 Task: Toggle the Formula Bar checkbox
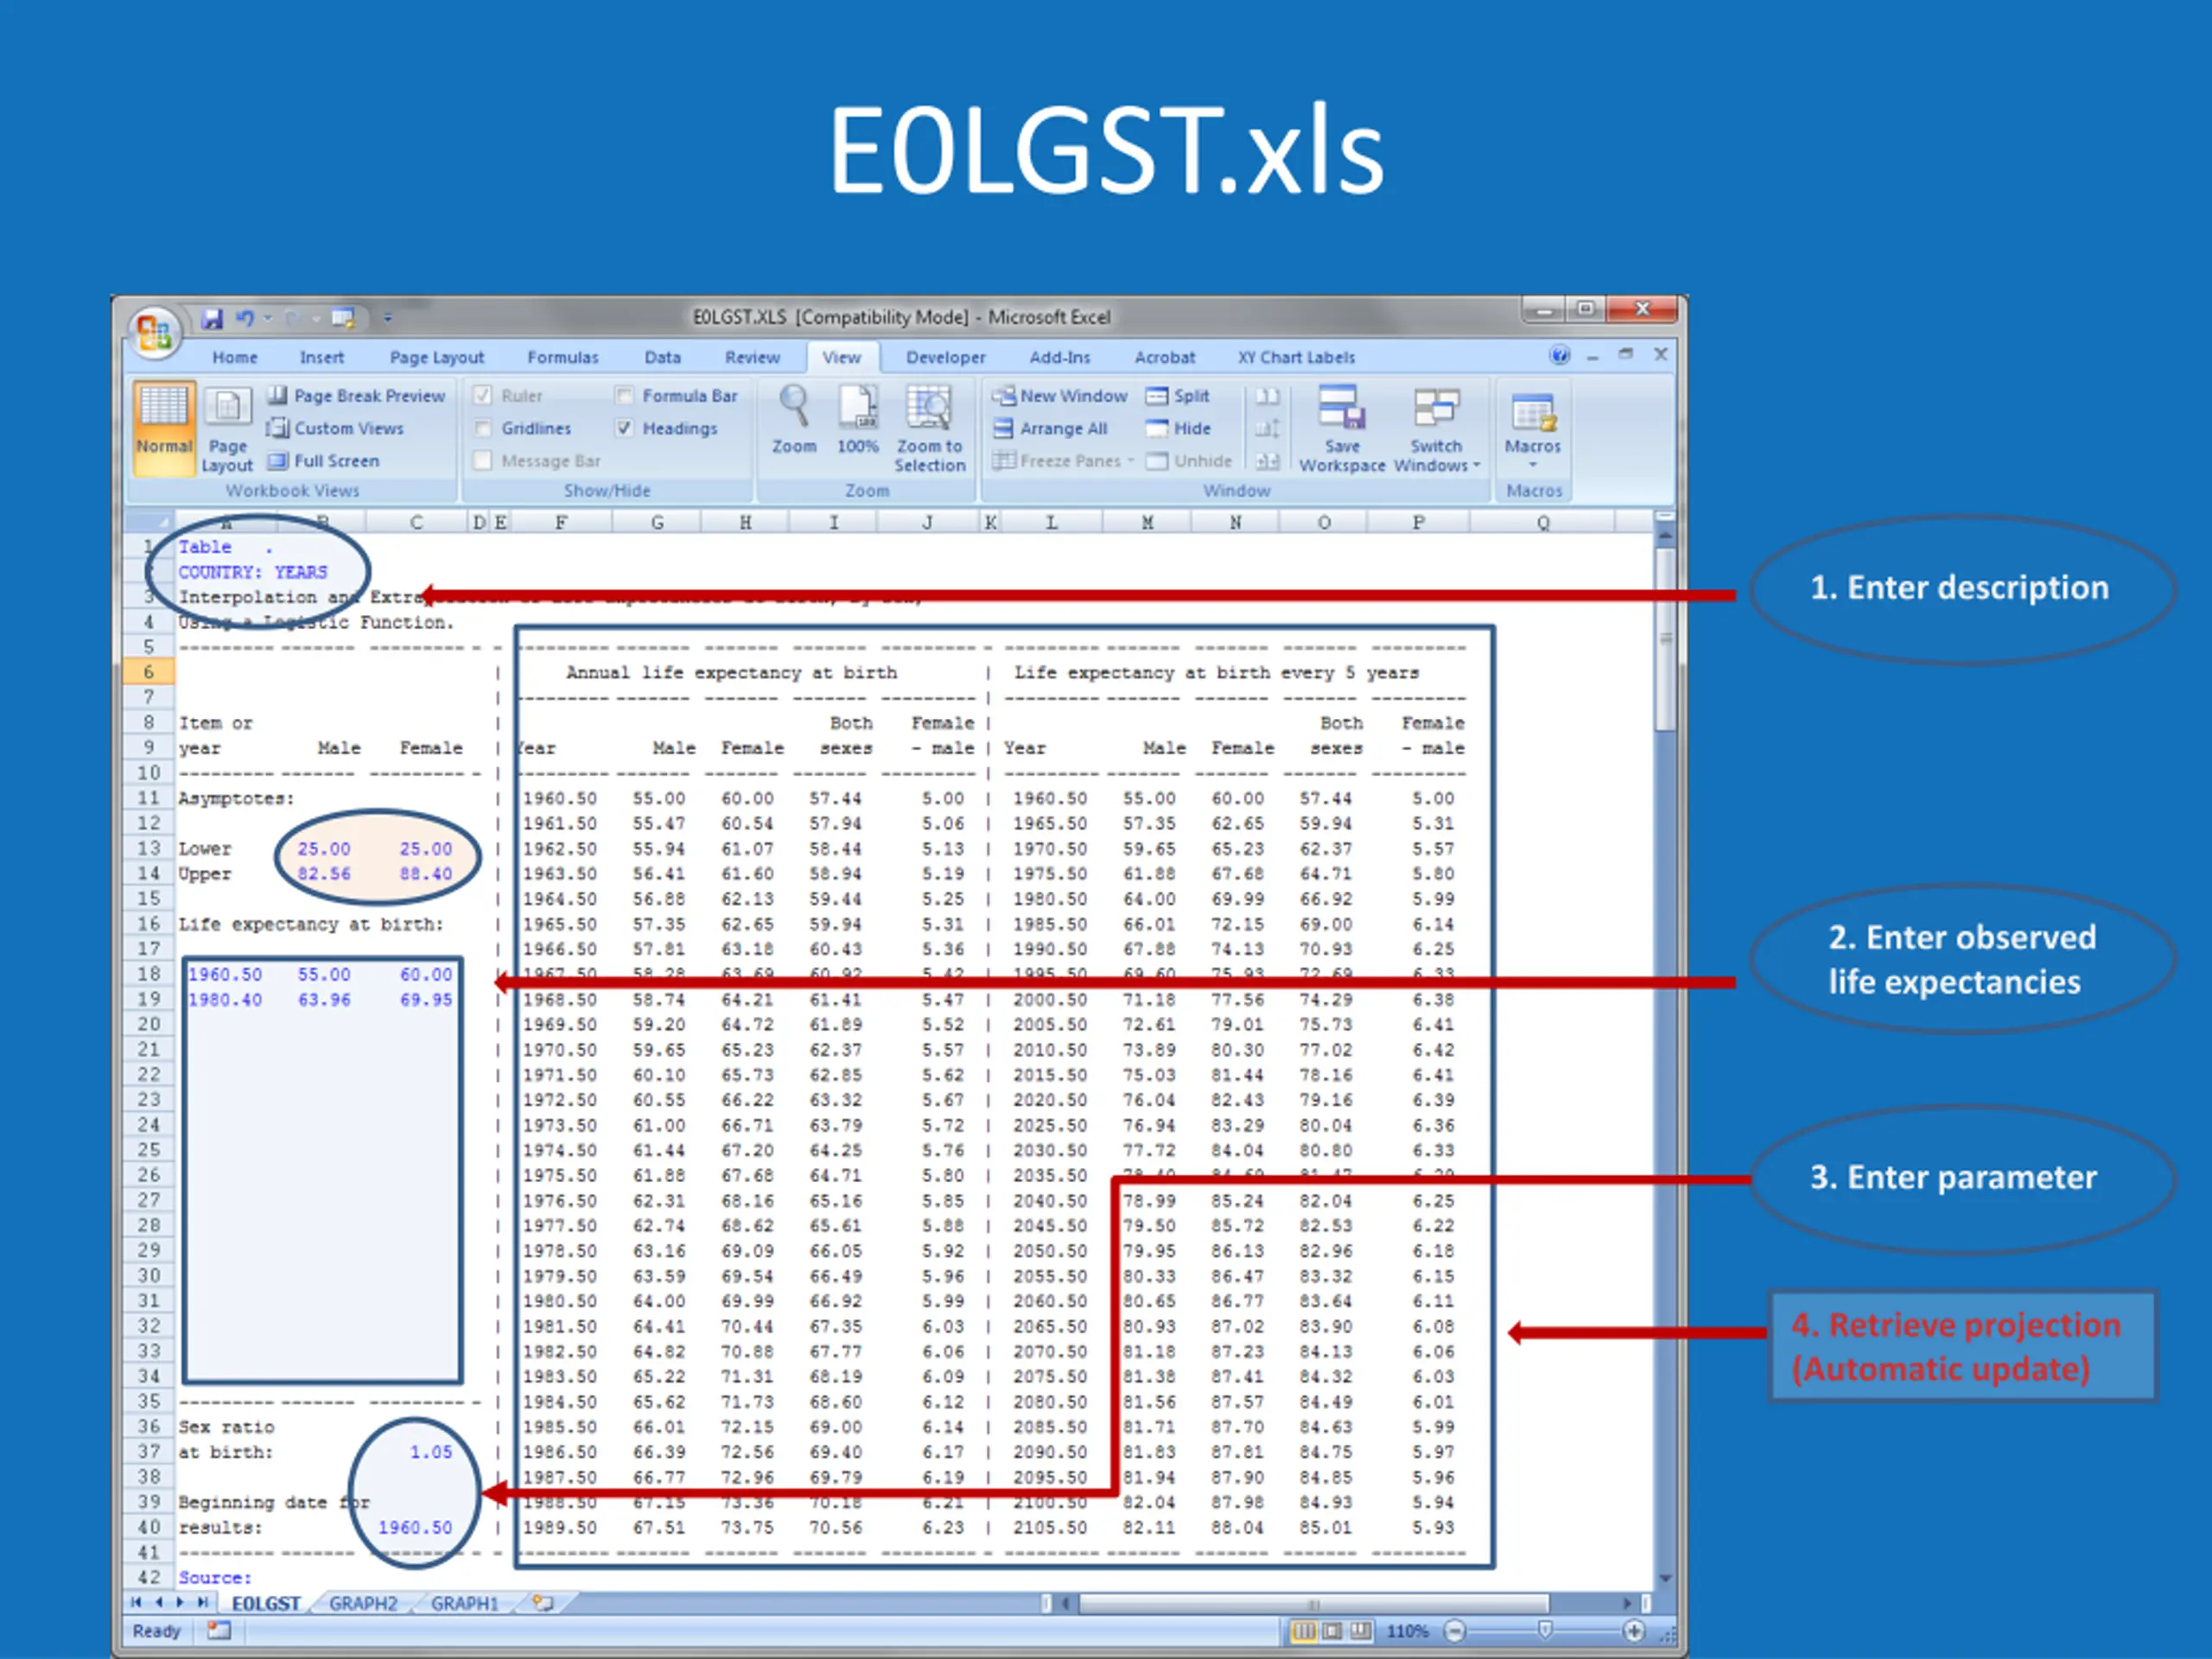coord(624,395)
